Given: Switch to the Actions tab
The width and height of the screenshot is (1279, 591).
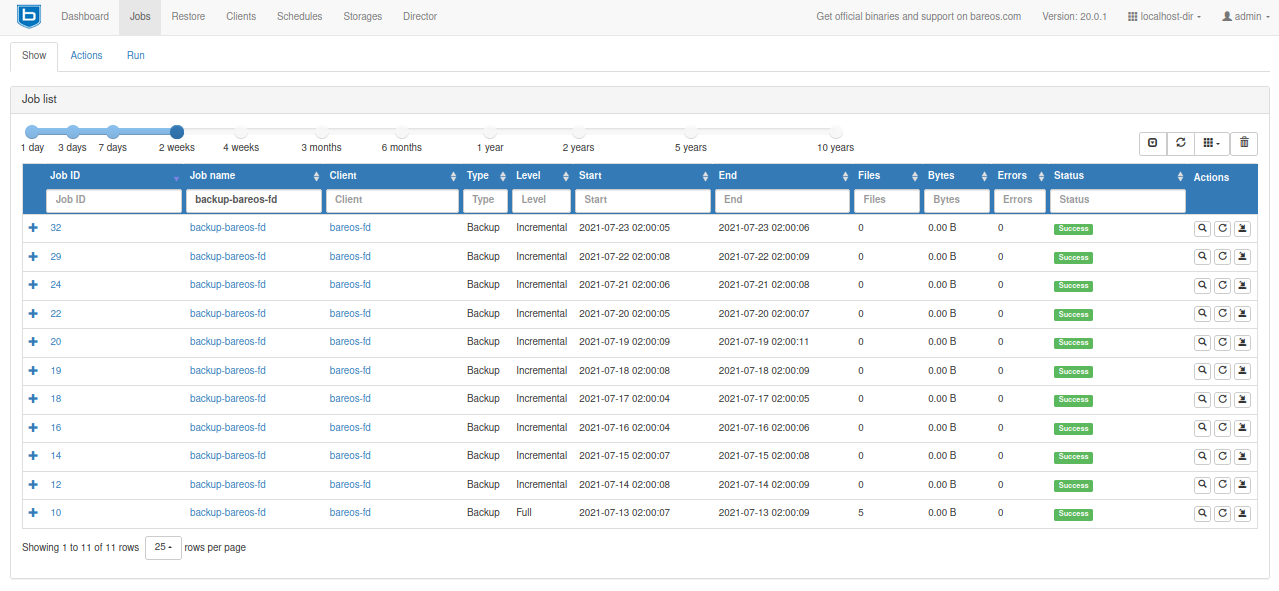Looking at the screenshot, I should pyautogui.click(x=86, y=56).
